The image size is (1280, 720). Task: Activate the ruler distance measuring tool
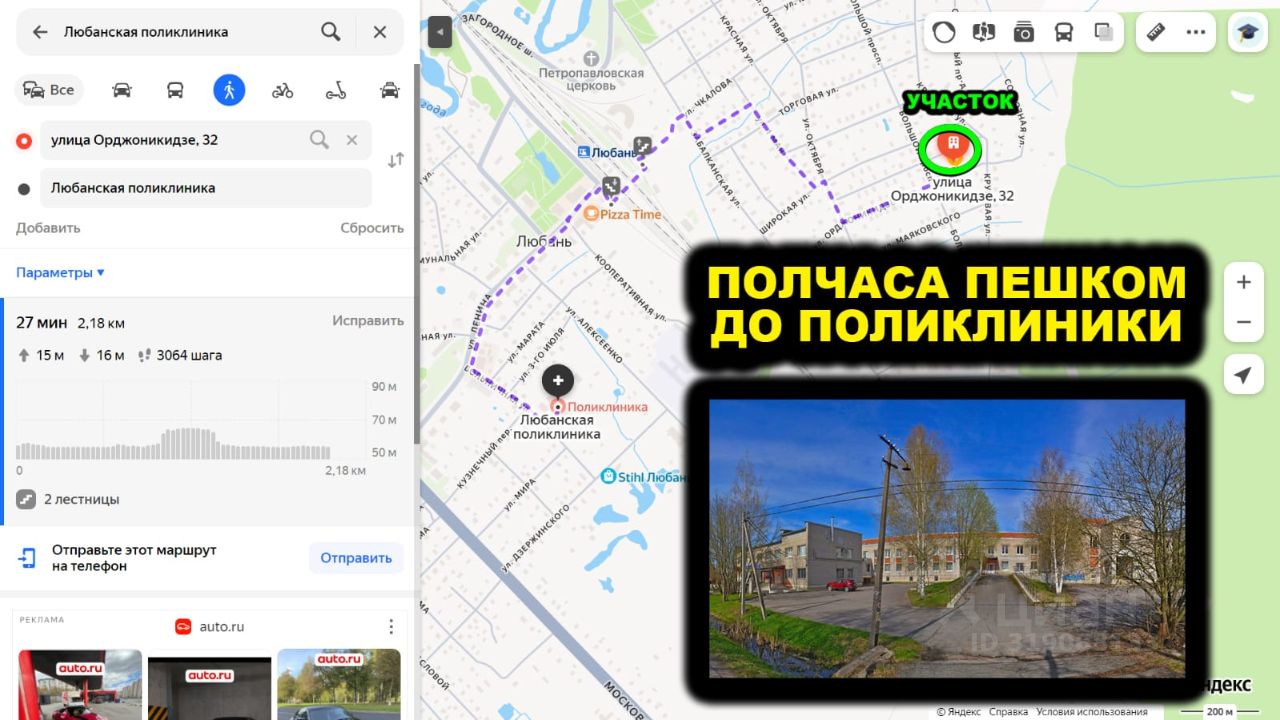[1156, 32]
